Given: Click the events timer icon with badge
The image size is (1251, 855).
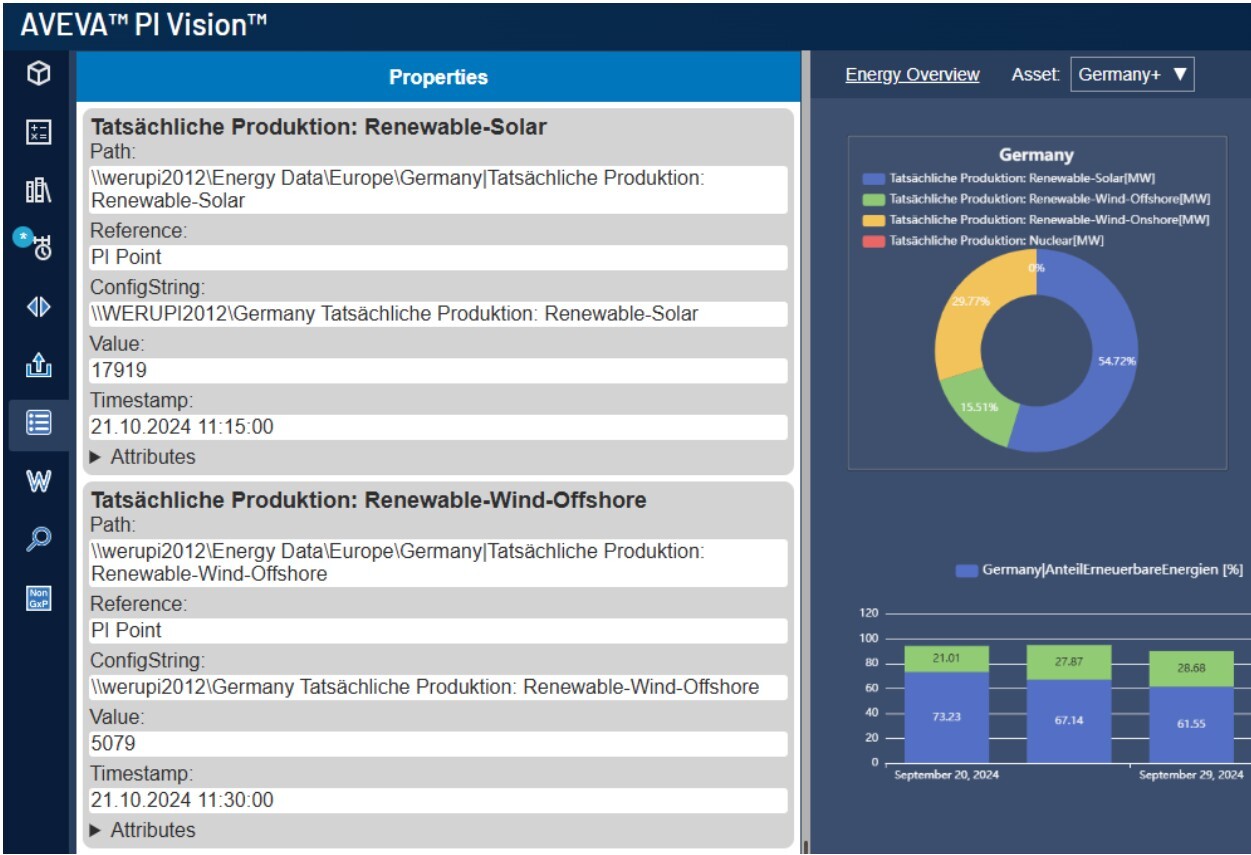Looking at the screenshot, I should pyautogui.click(x=38, y=245).
